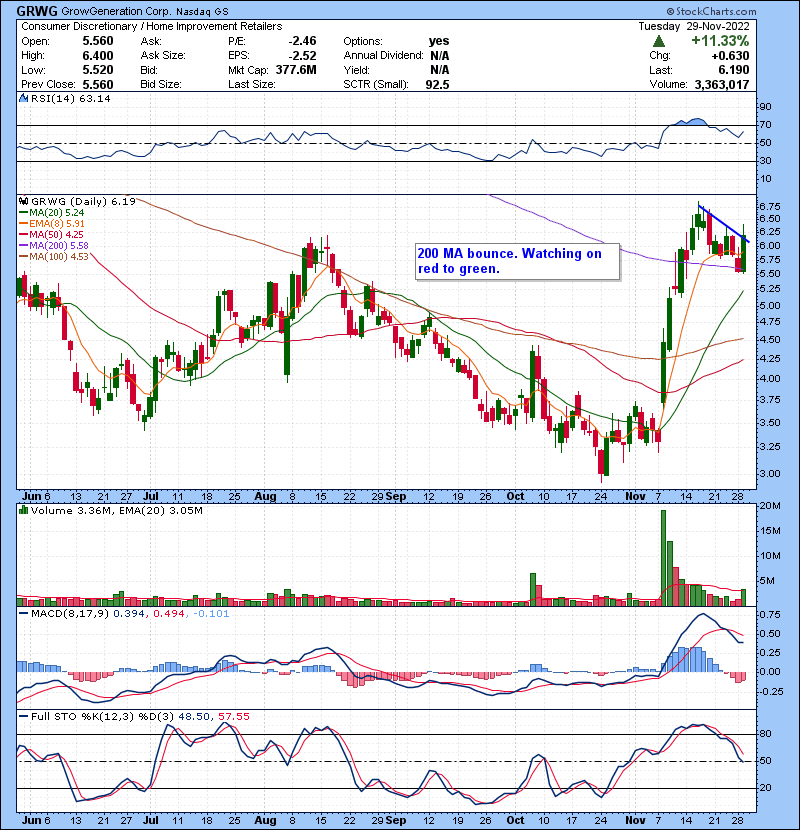800x830 pixels.
Task: Click the blue descending trendline near highs
Action: coord(723,223)
